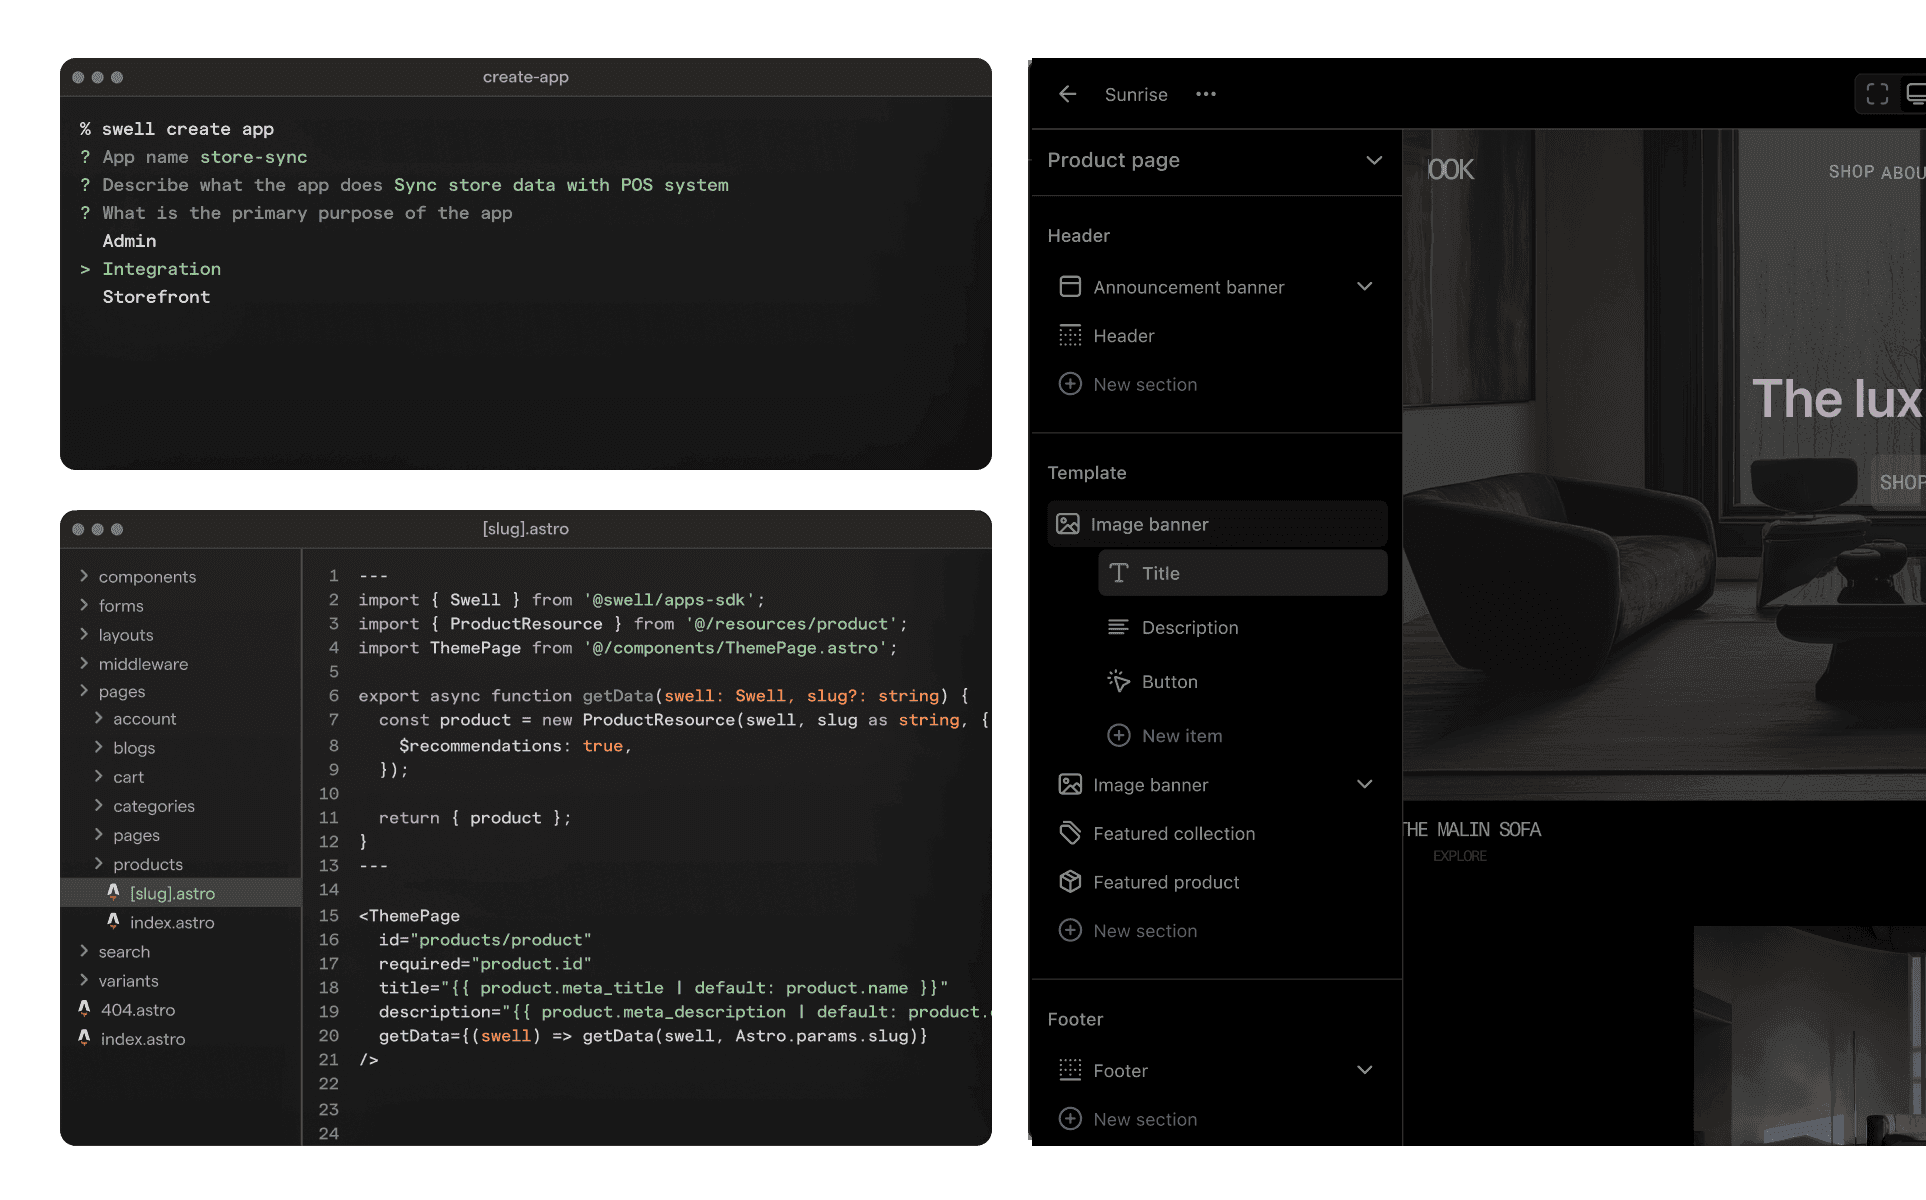The image size is (1926, 1200).
Task: Enter fullscreen preview mode
Action: pos(1877,93)
